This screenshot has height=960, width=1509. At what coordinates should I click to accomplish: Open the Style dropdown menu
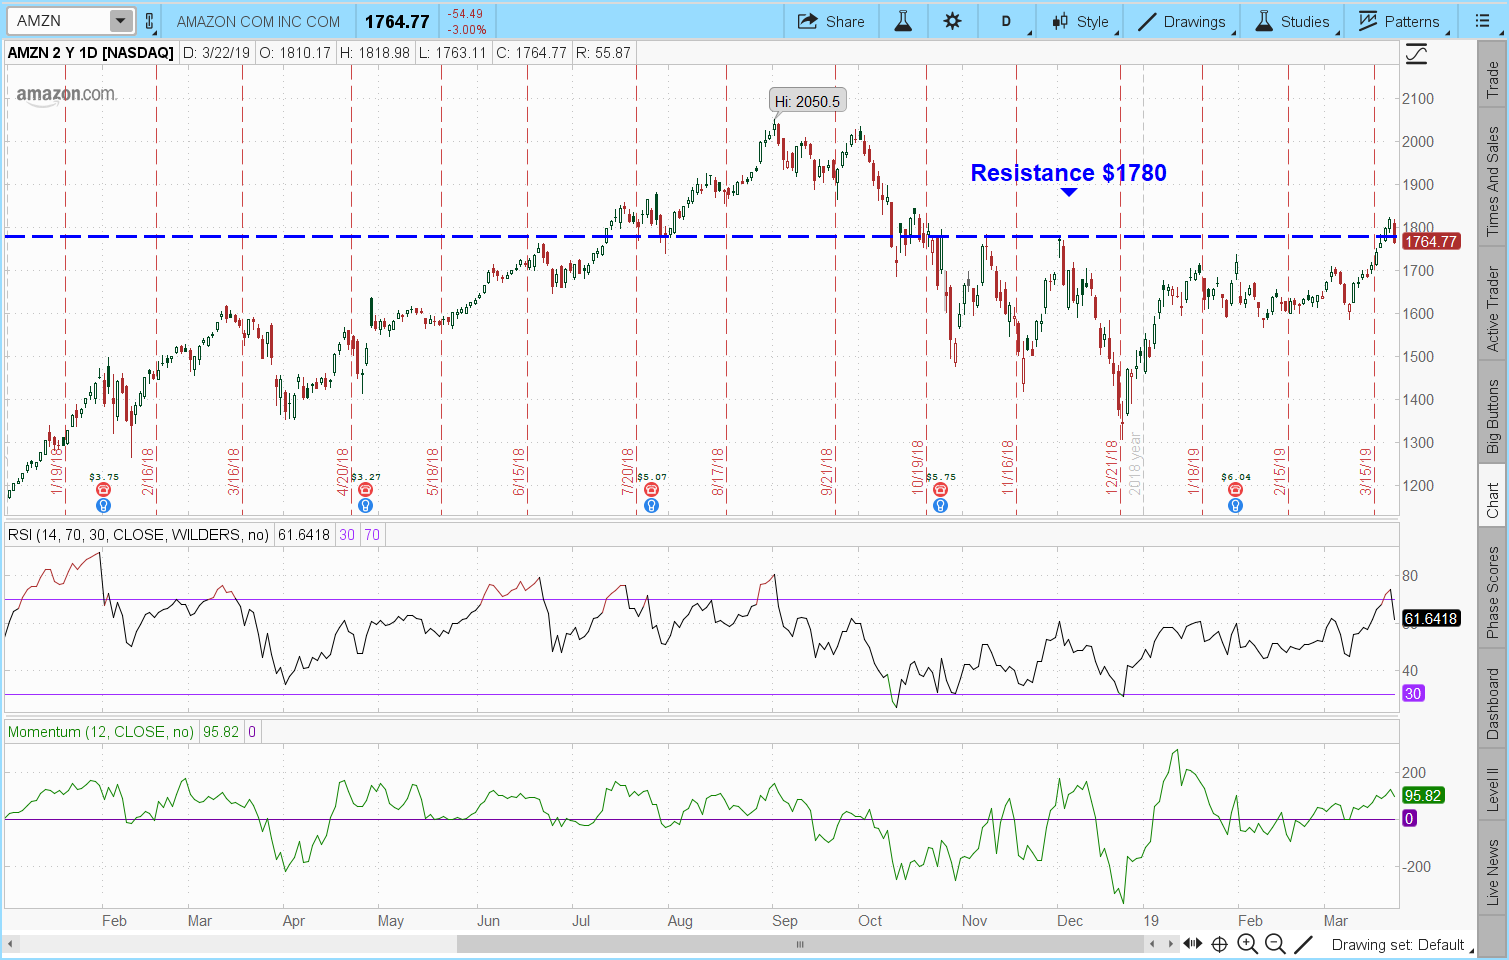[x=1082, y=21]
